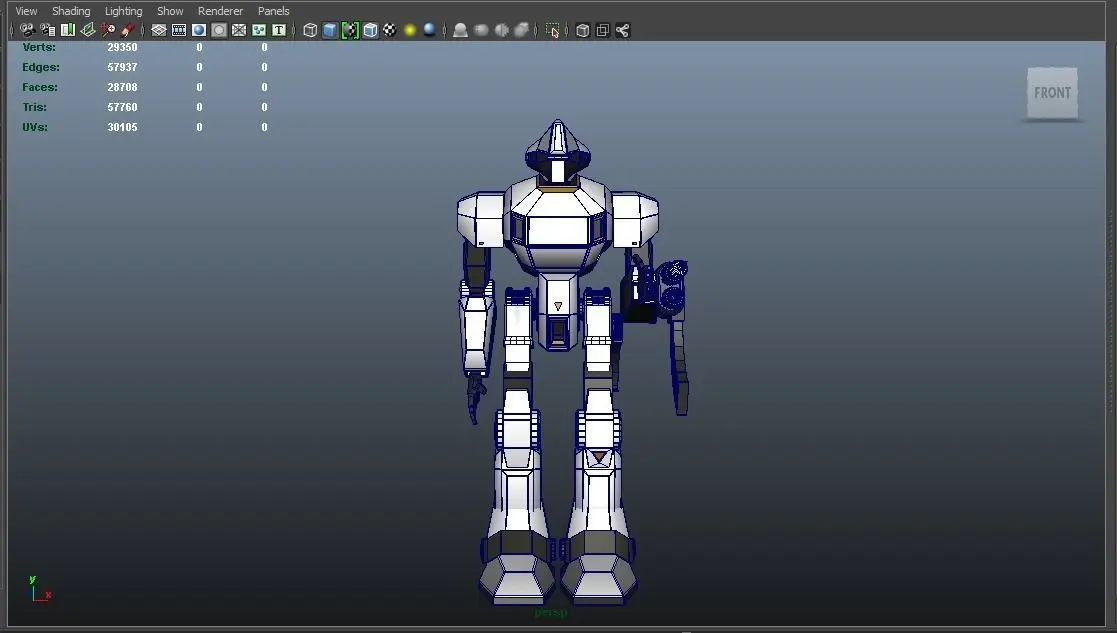Image resolution: width=1117 pixels, height=633 pixels.
Task: Click the FRONT face of the ViewCube
Action: click(1052, 93)
